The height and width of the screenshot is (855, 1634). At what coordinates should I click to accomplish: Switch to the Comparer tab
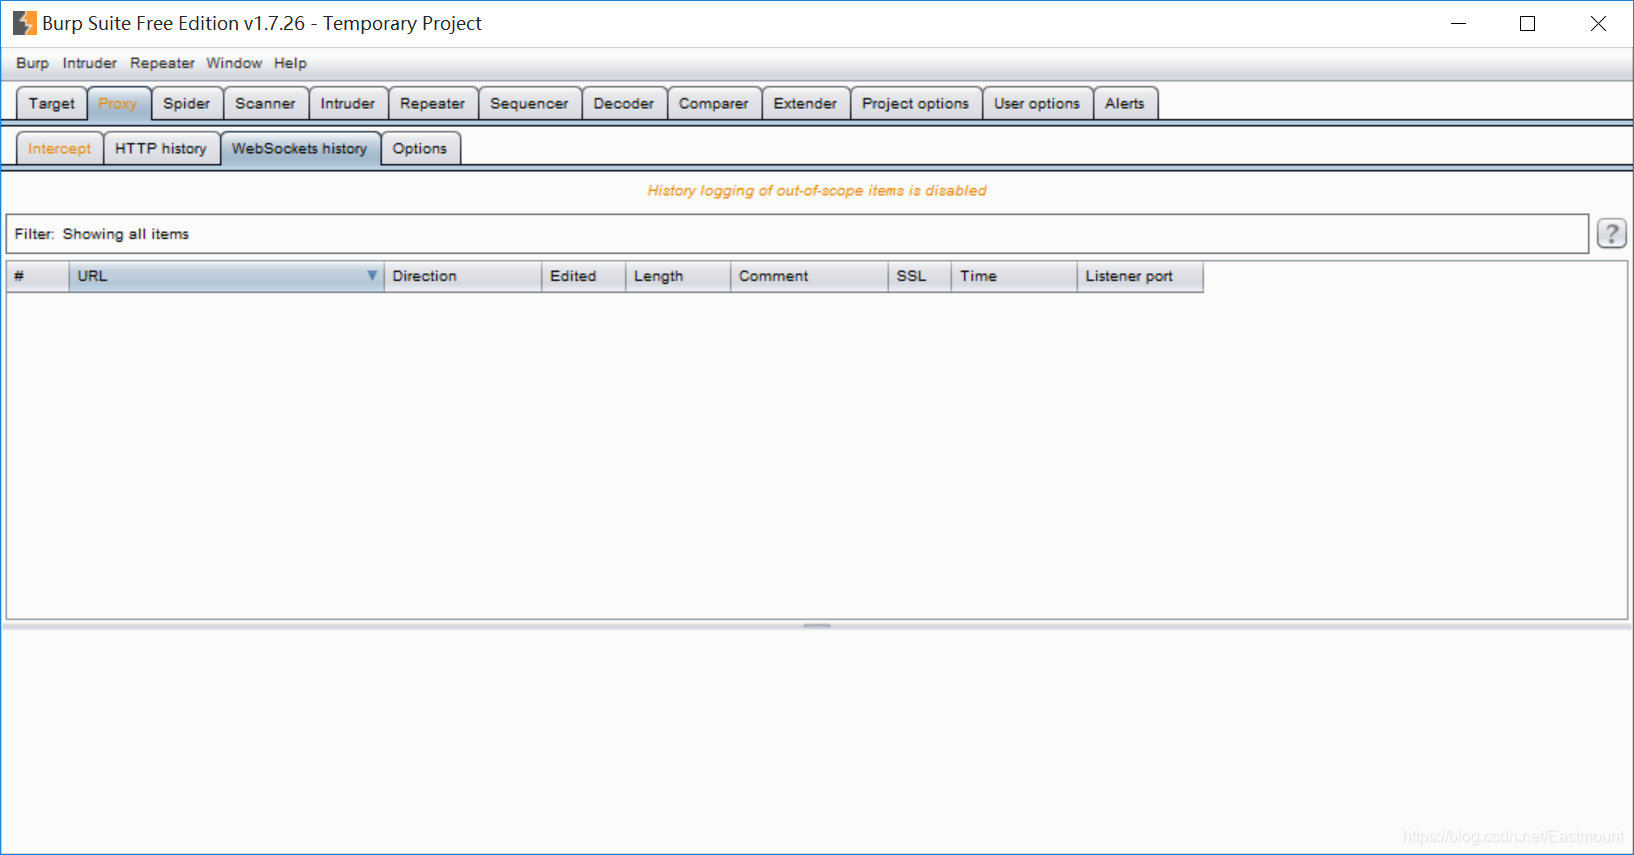(713, 103)
